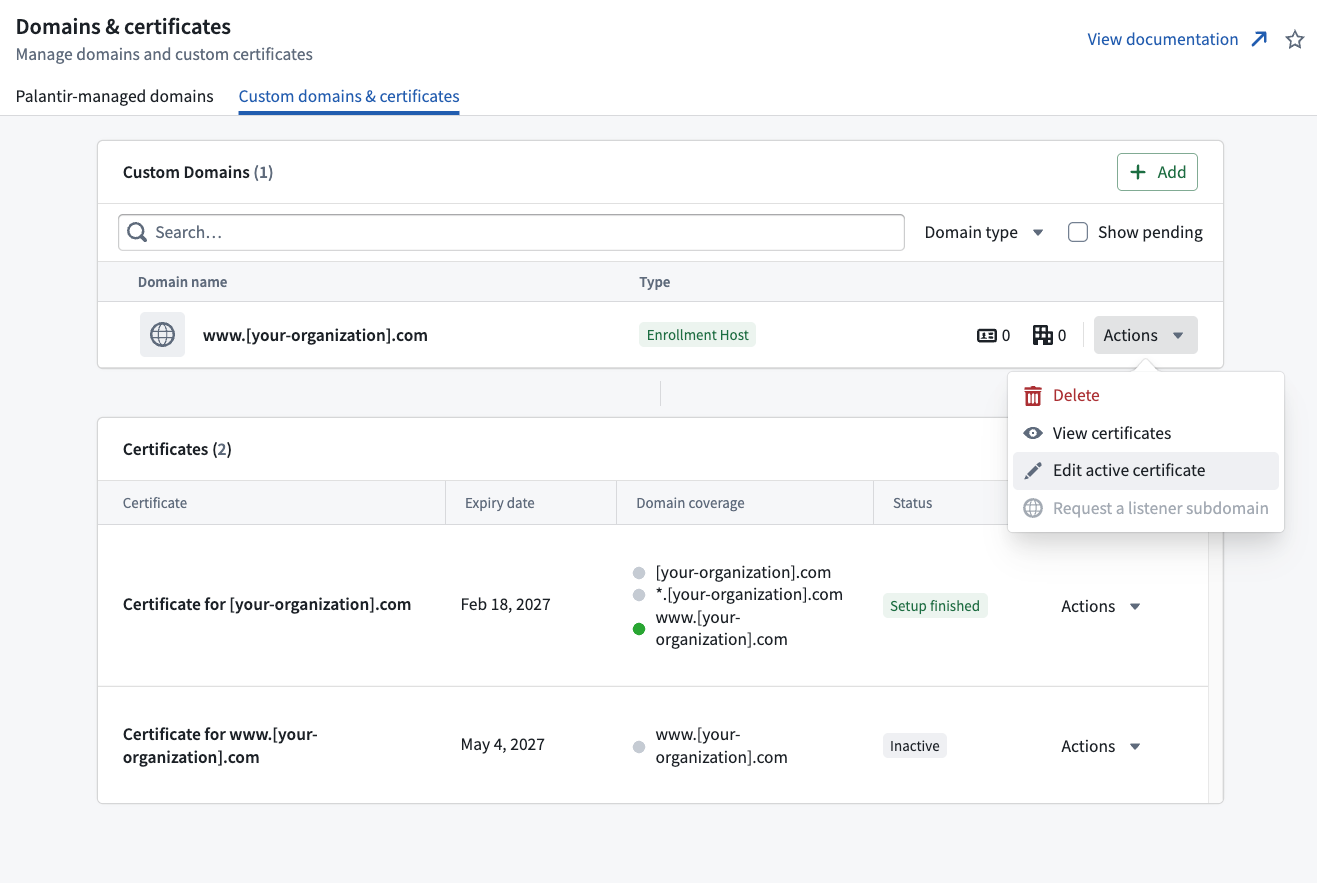Screen dimensions: 1317x883
Task: Collapse the domain row Actions dropdown
Action: pyautogui.click(x=1145, y=335)
